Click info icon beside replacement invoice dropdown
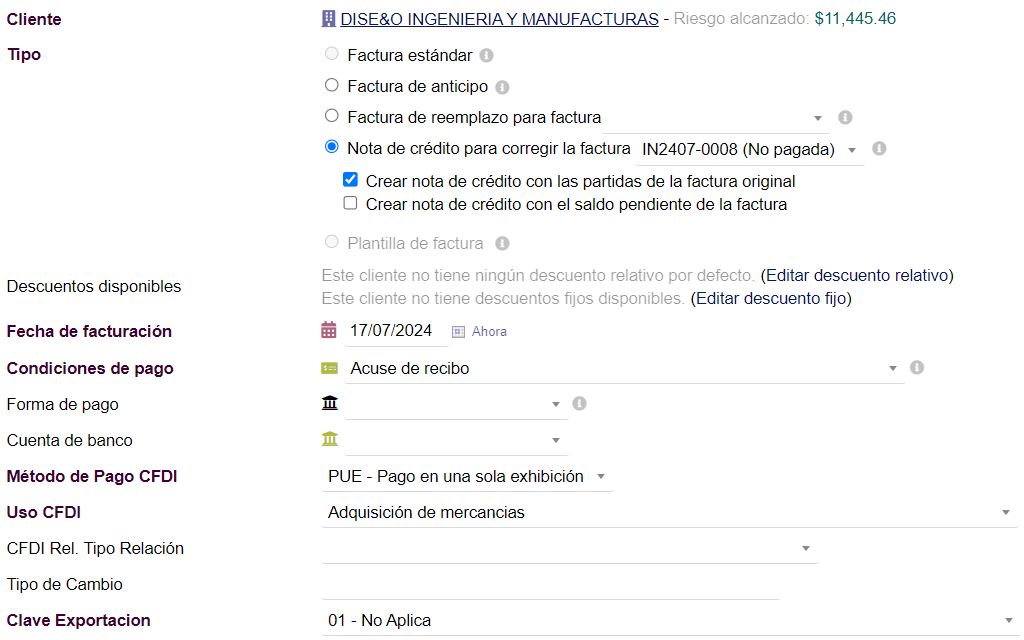 pyautogui.click(x=845, y=117)
